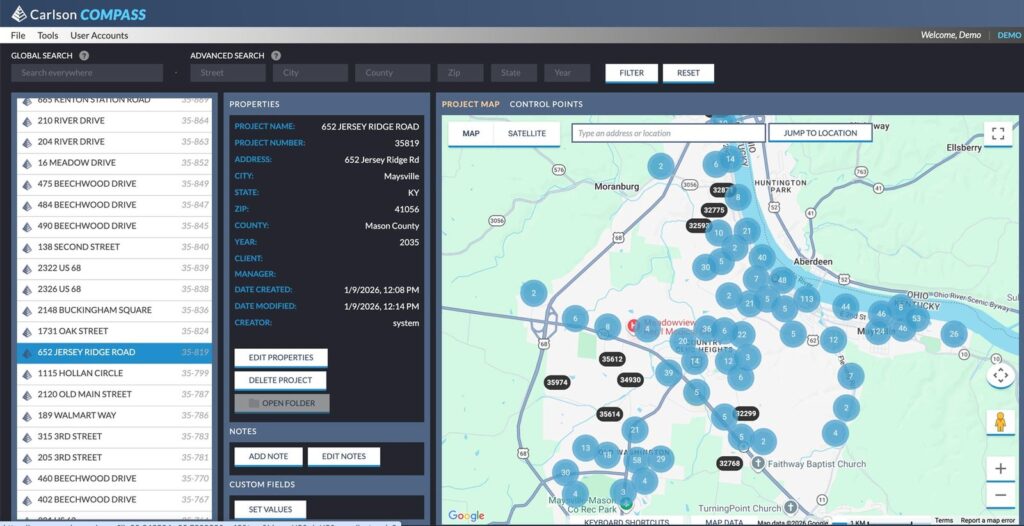
Task: Switch map to Map view
Action: click(x=471, y=133)
